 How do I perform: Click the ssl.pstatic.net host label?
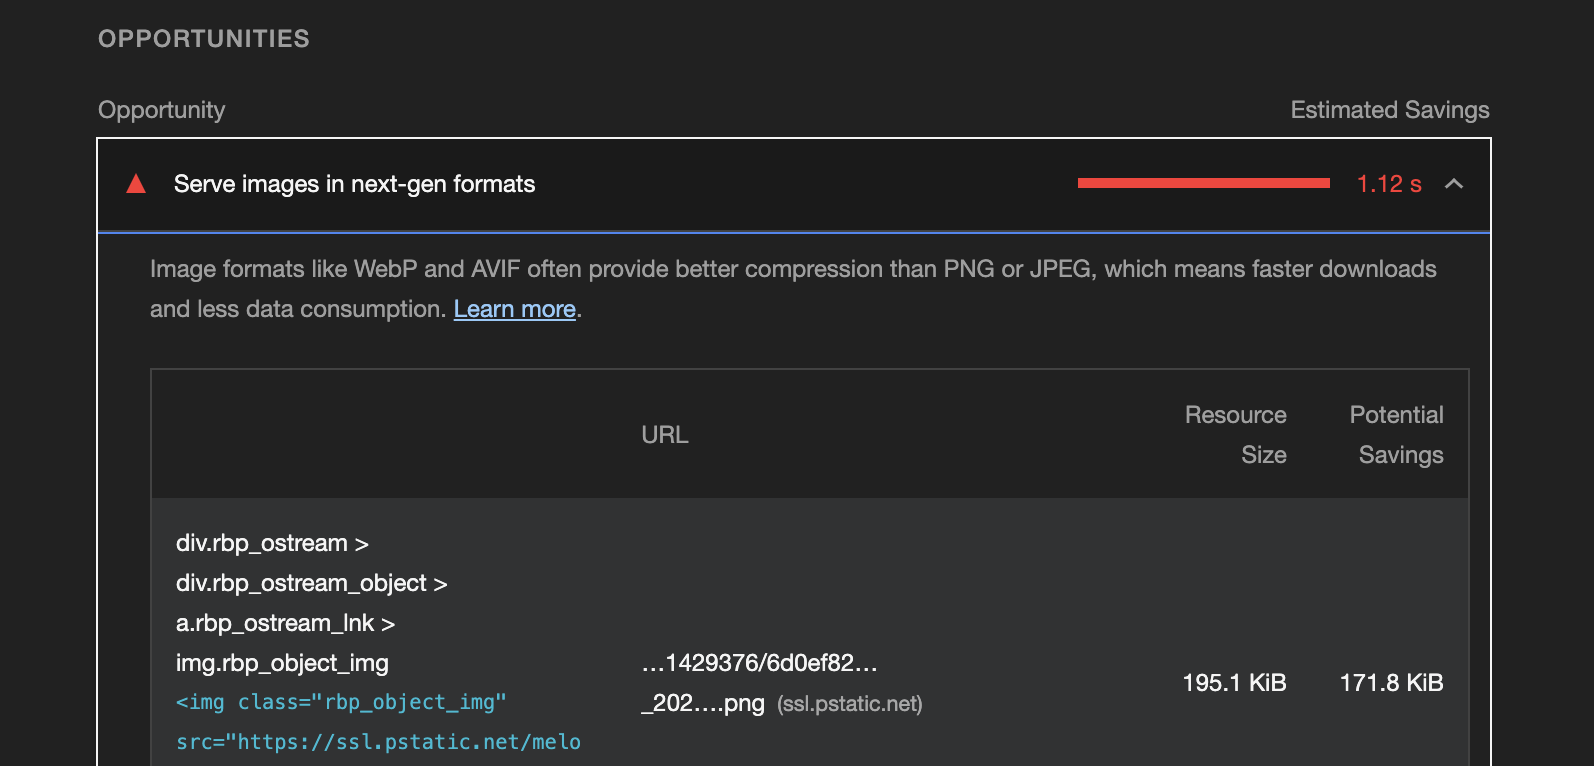pyautogui.click(x=850, y=704)
